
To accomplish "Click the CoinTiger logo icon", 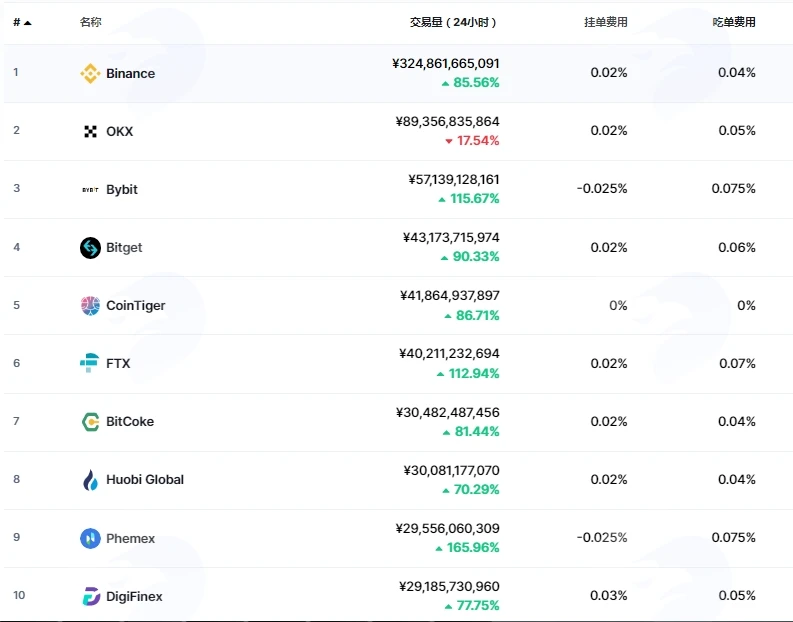I will pyautogui.click(x=90, y=305).
